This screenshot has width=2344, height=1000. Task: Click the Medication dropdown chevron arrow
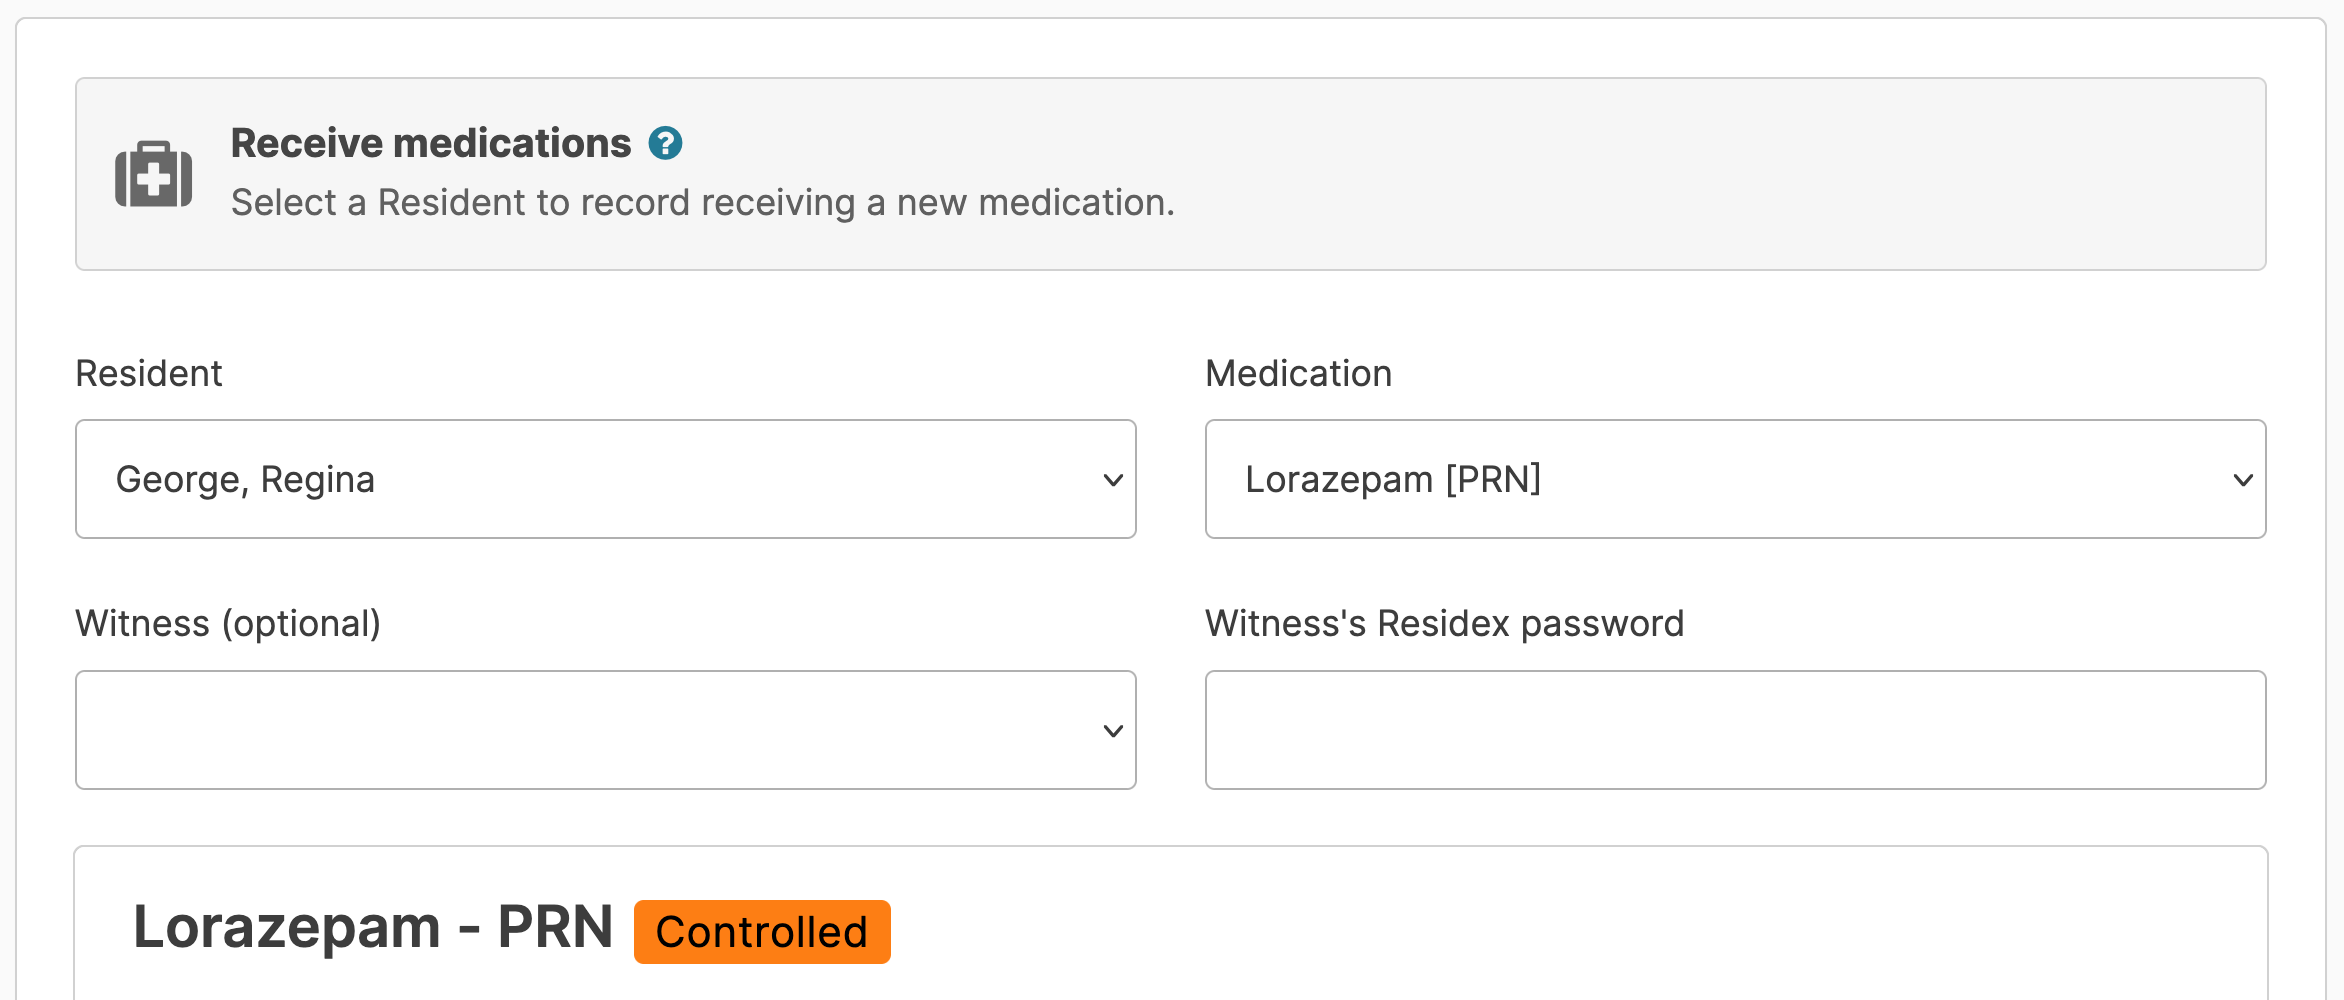point(2242,480)
